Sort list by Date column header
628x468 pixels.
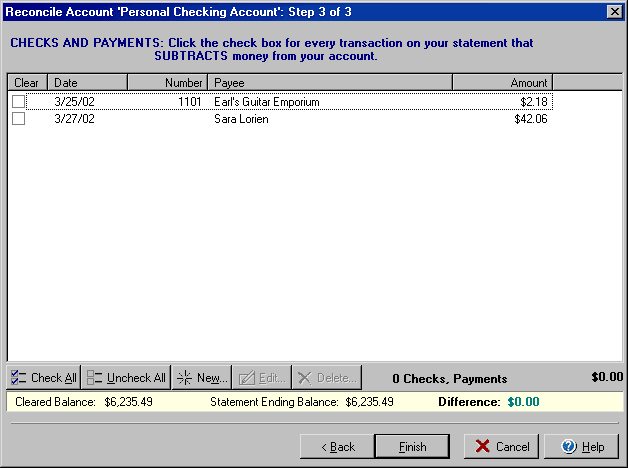pyautogui.click(x=87, y=83)
